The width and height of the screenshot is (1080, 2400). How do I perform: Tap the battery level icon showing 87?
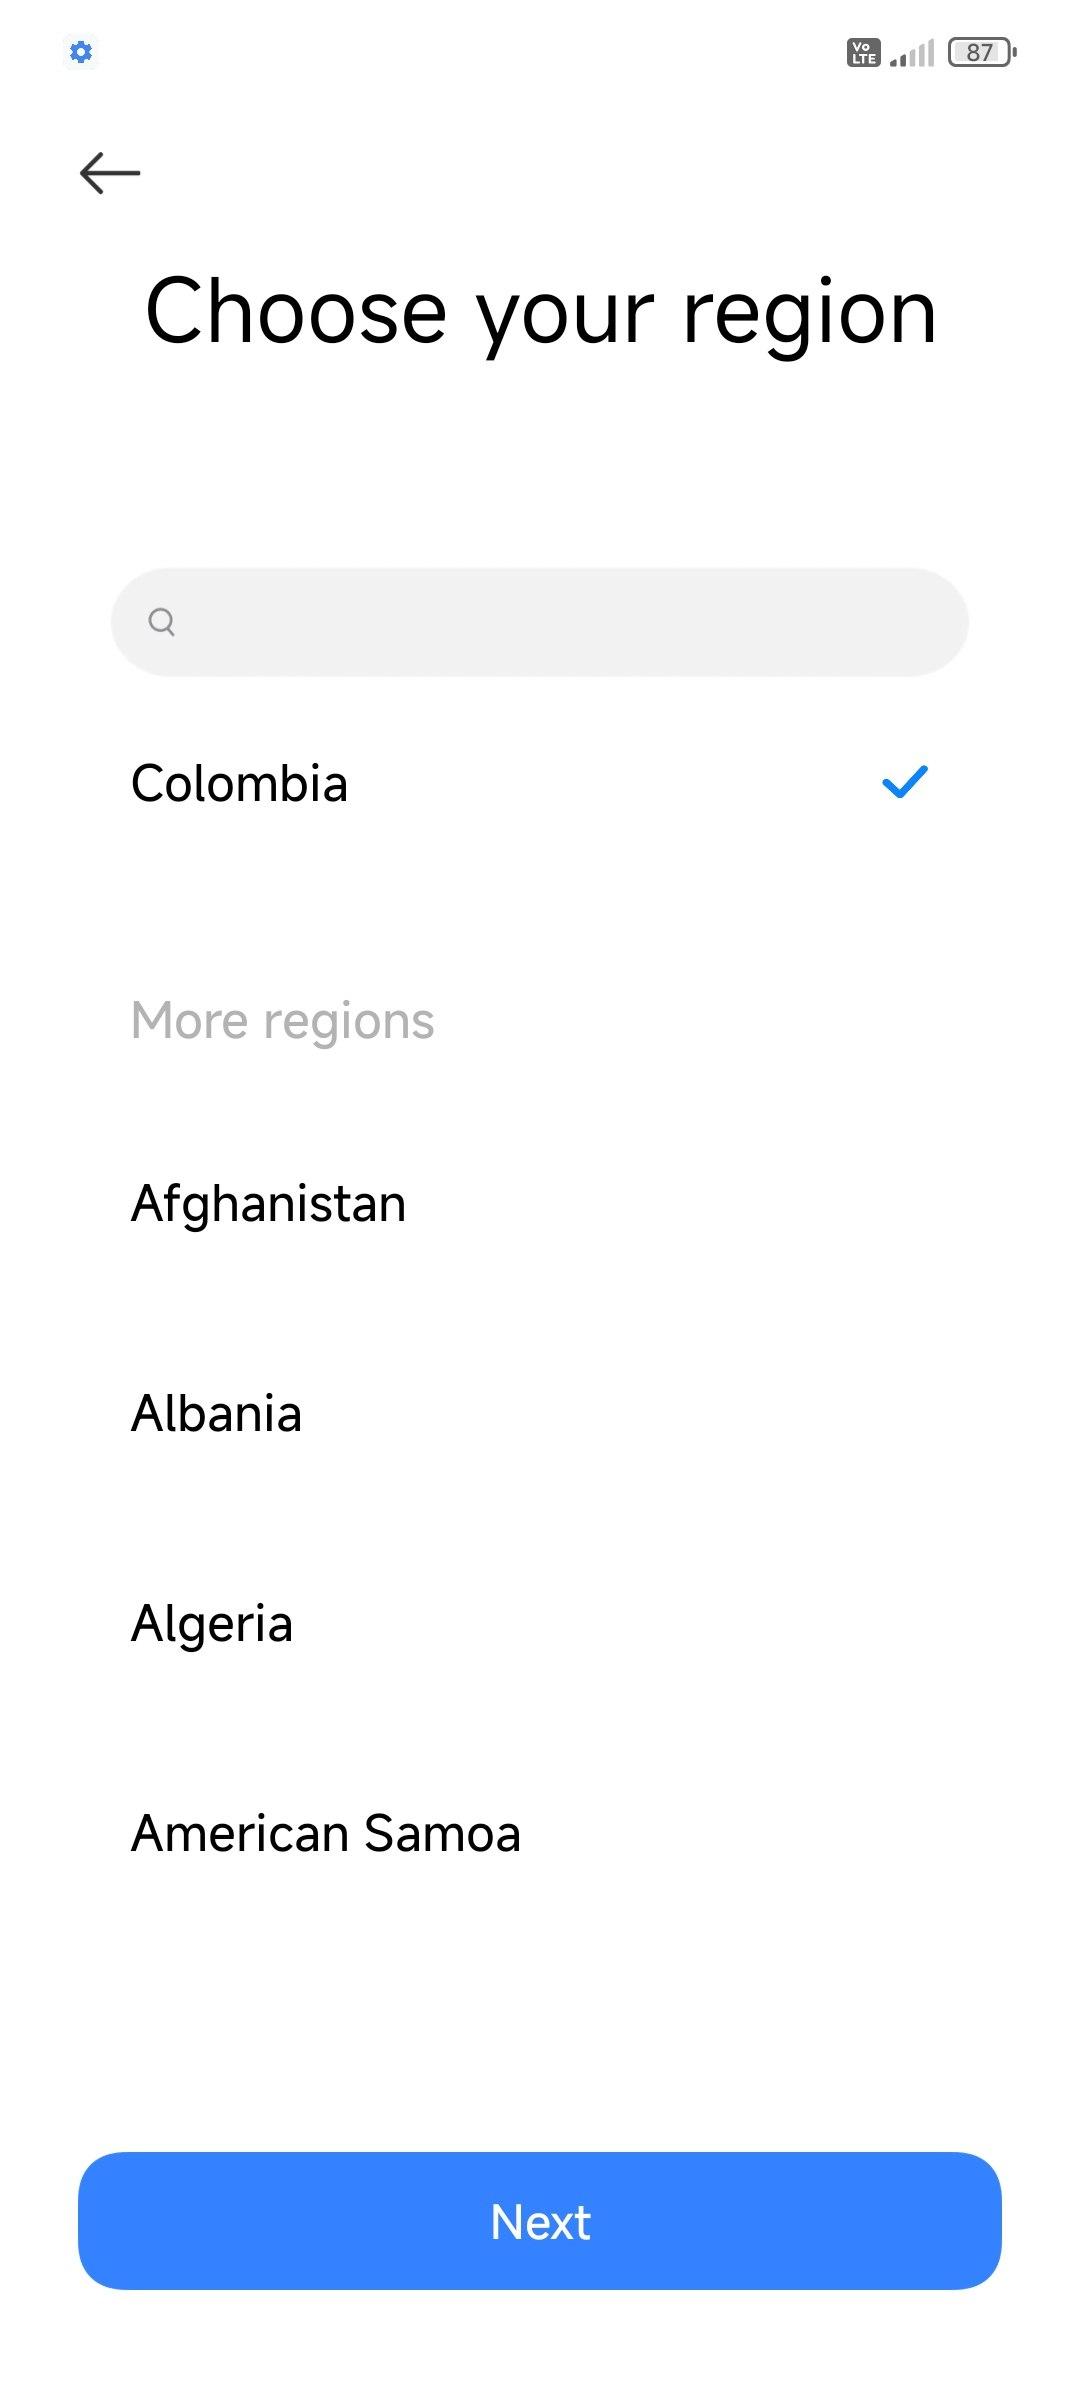point(982,52)
